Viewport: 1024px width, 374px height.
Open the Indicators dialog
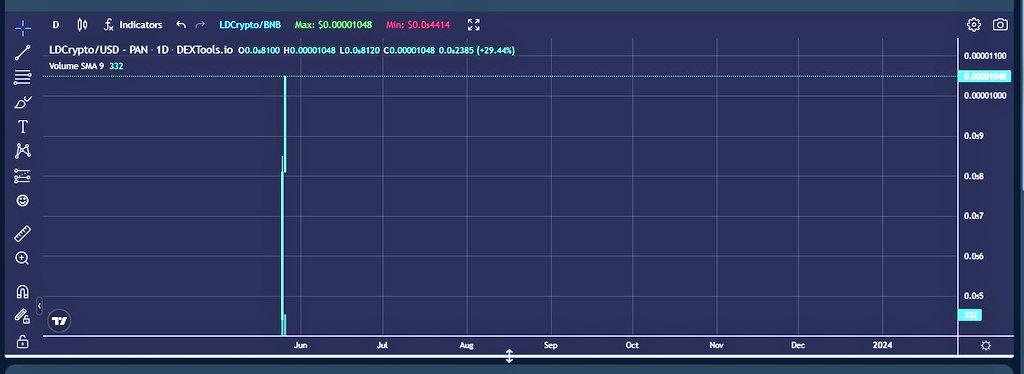pyautogui.click(x=133, y=25)
